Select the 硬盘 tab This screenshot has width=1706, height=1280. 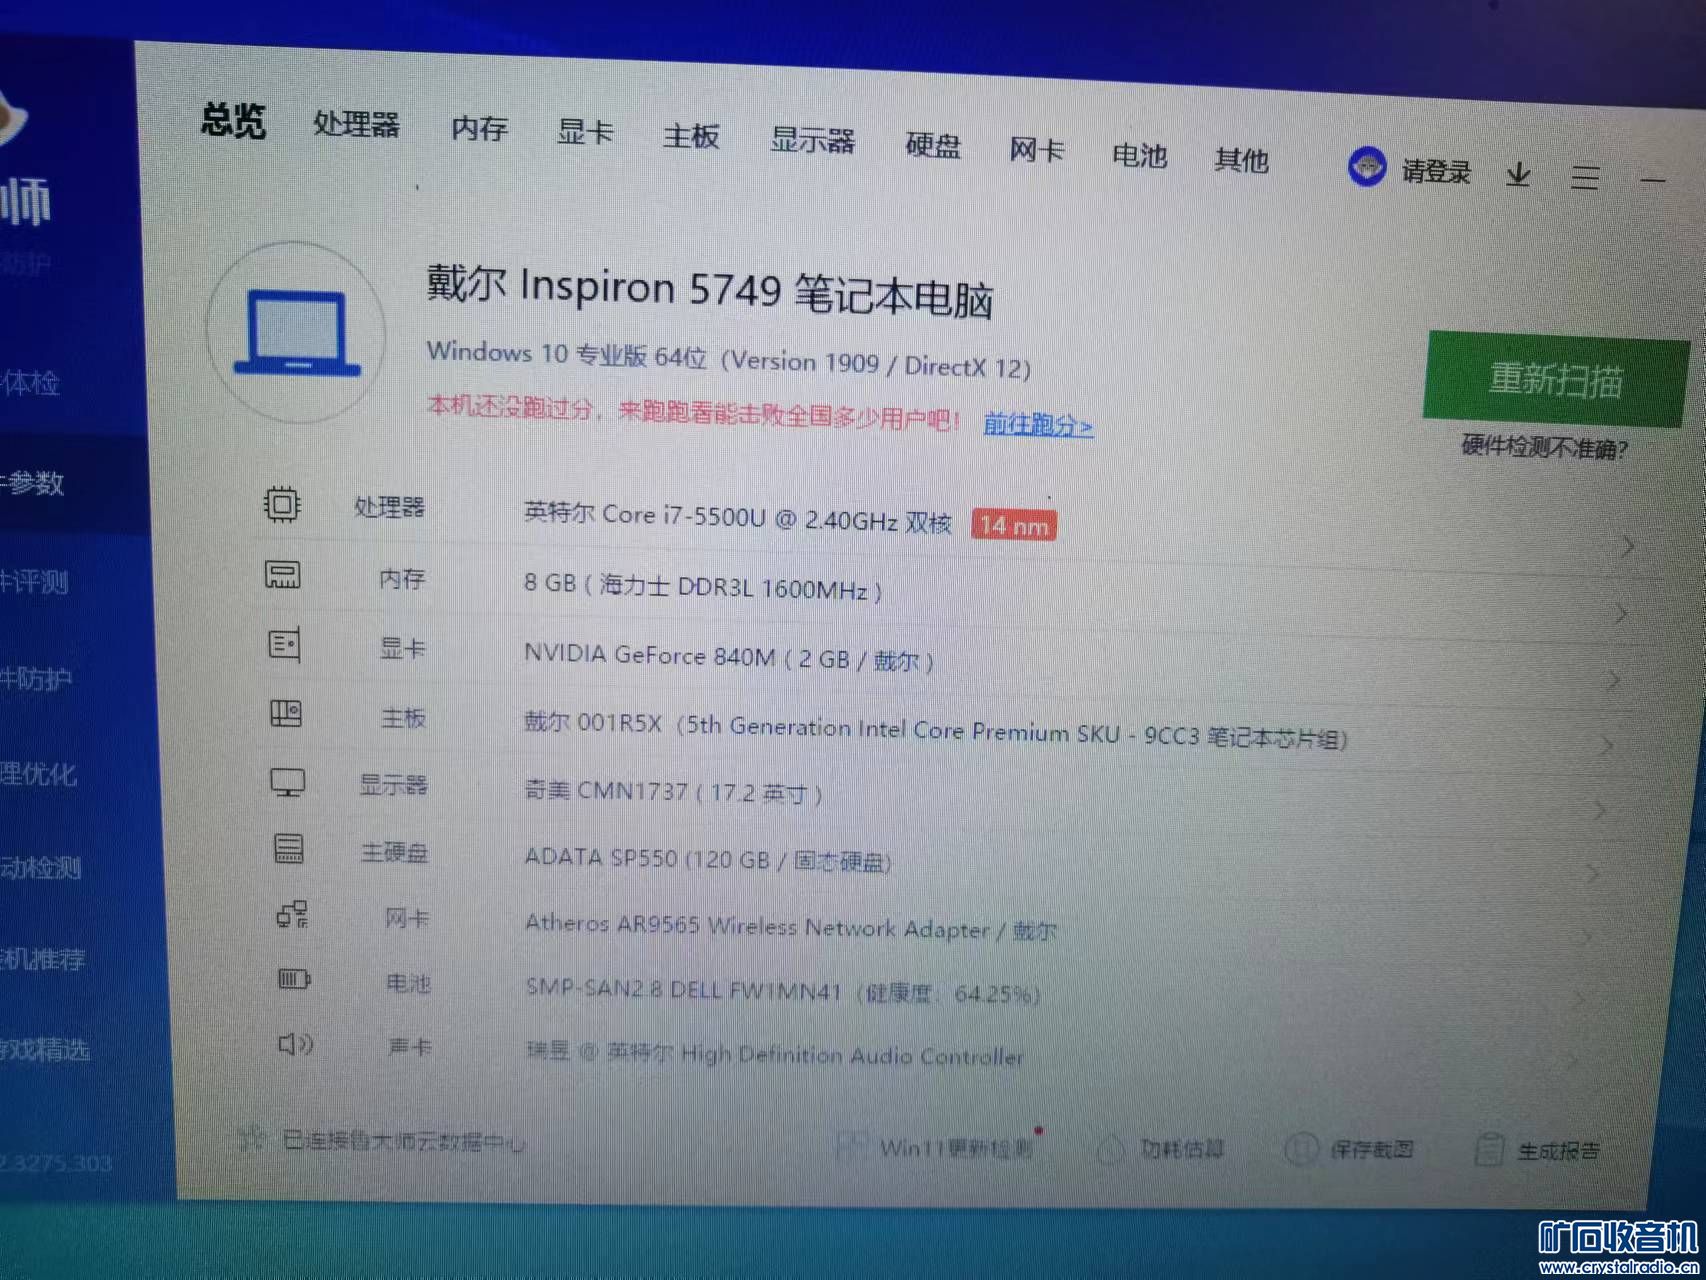[933, 146]
